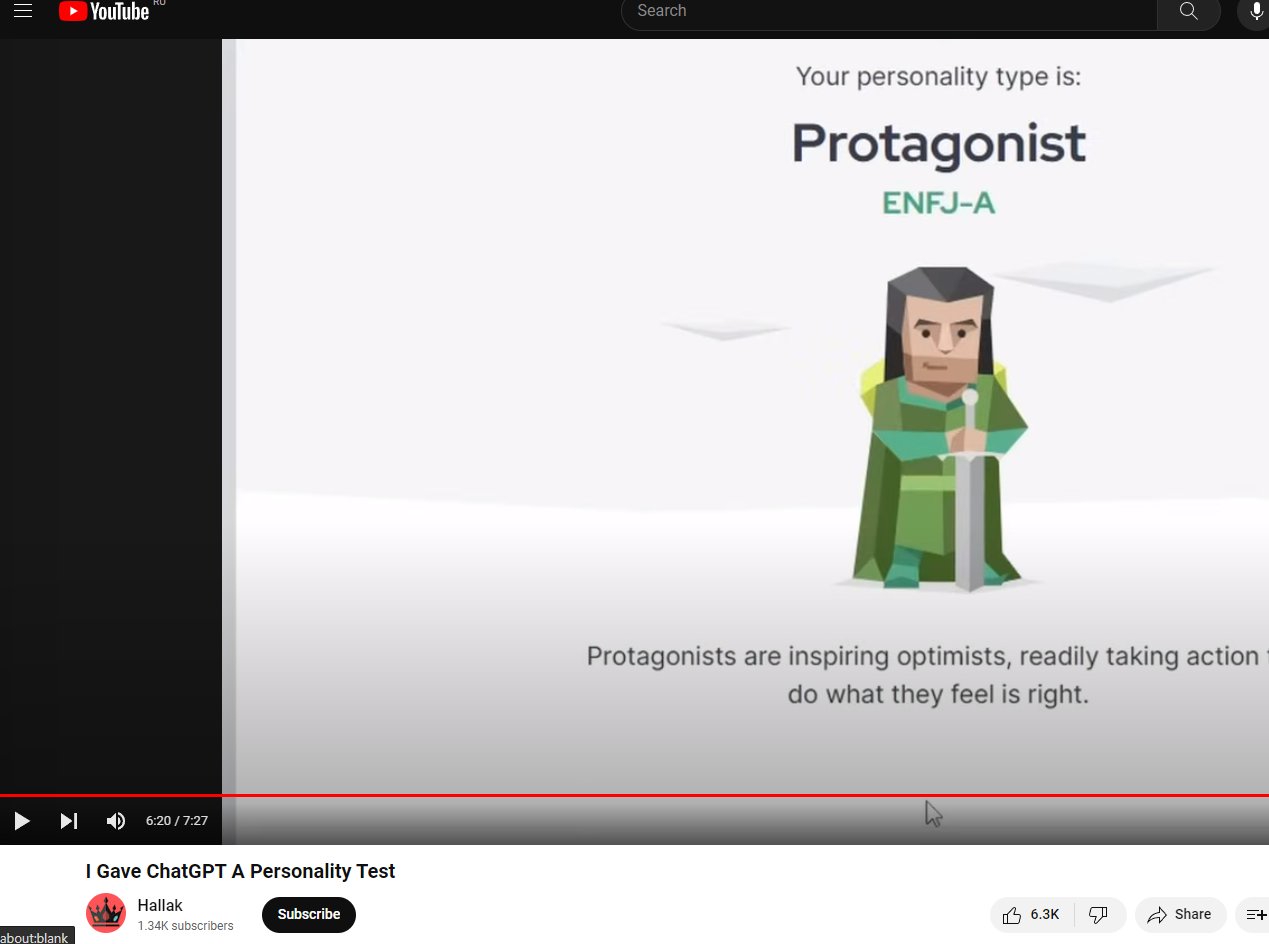Open the YouTube hamburger guide menu
The width and height of the screenshot is (1269, 944).
23,11
